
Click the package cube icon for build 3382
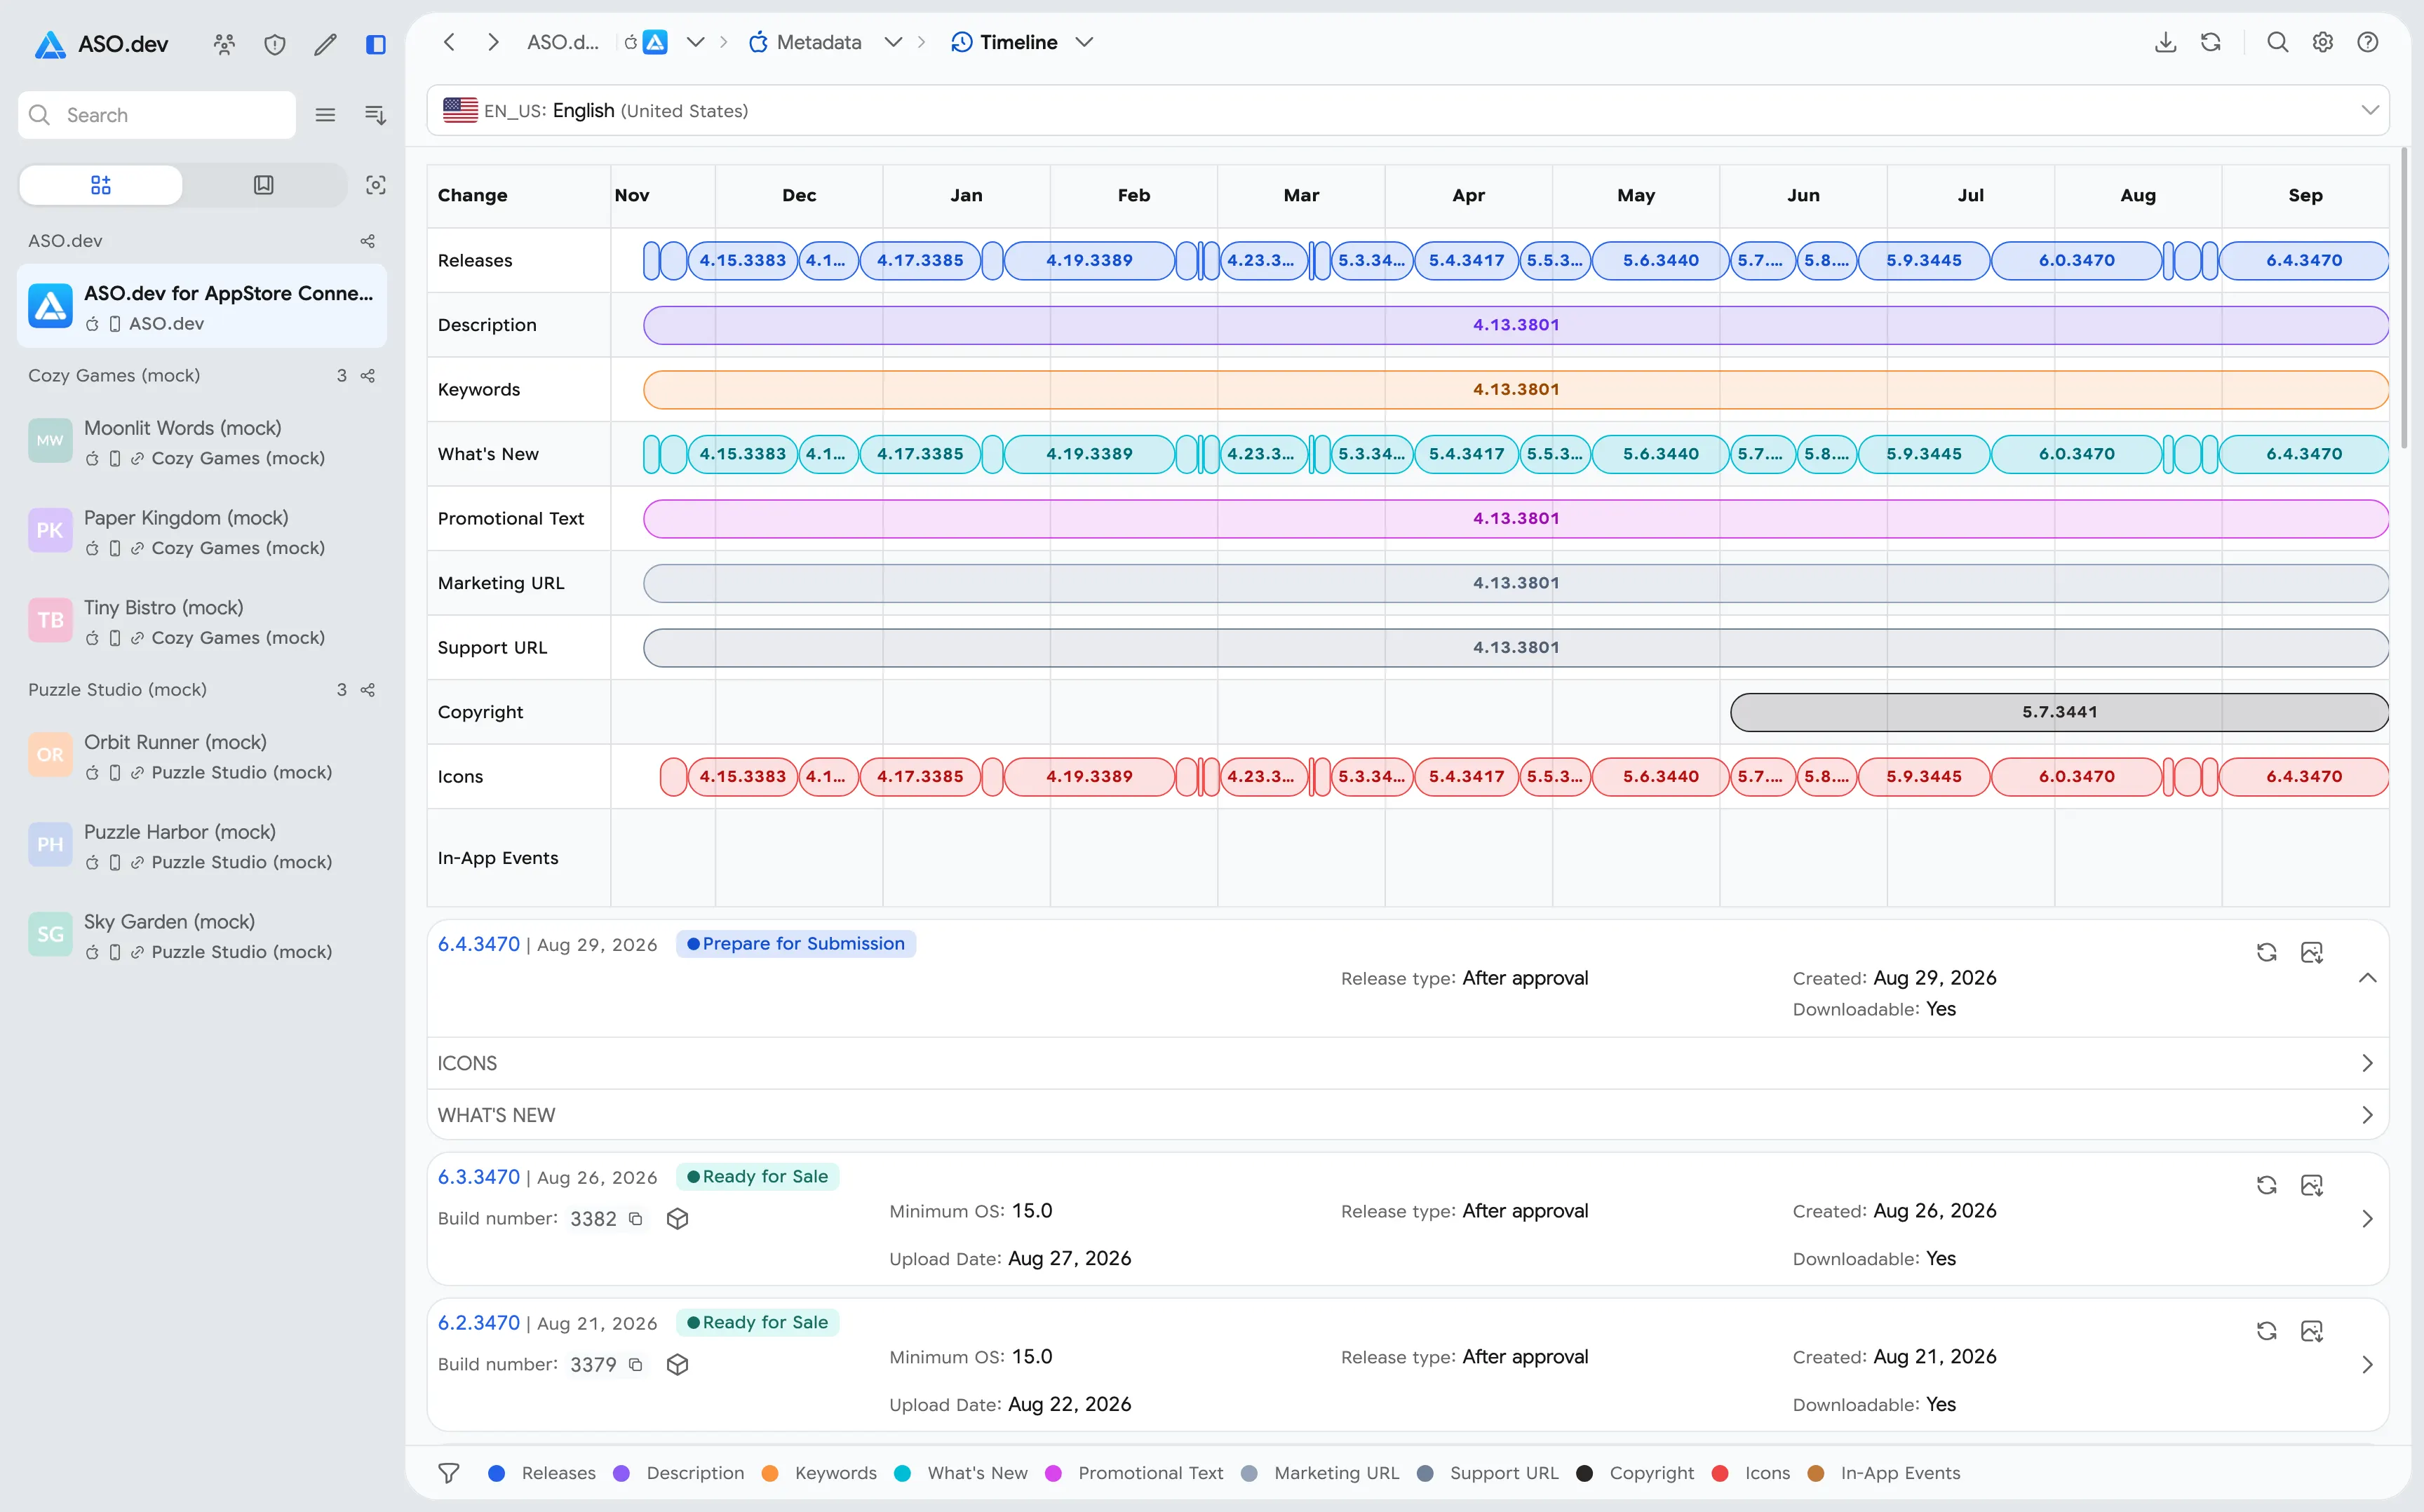pos(678,1219)
